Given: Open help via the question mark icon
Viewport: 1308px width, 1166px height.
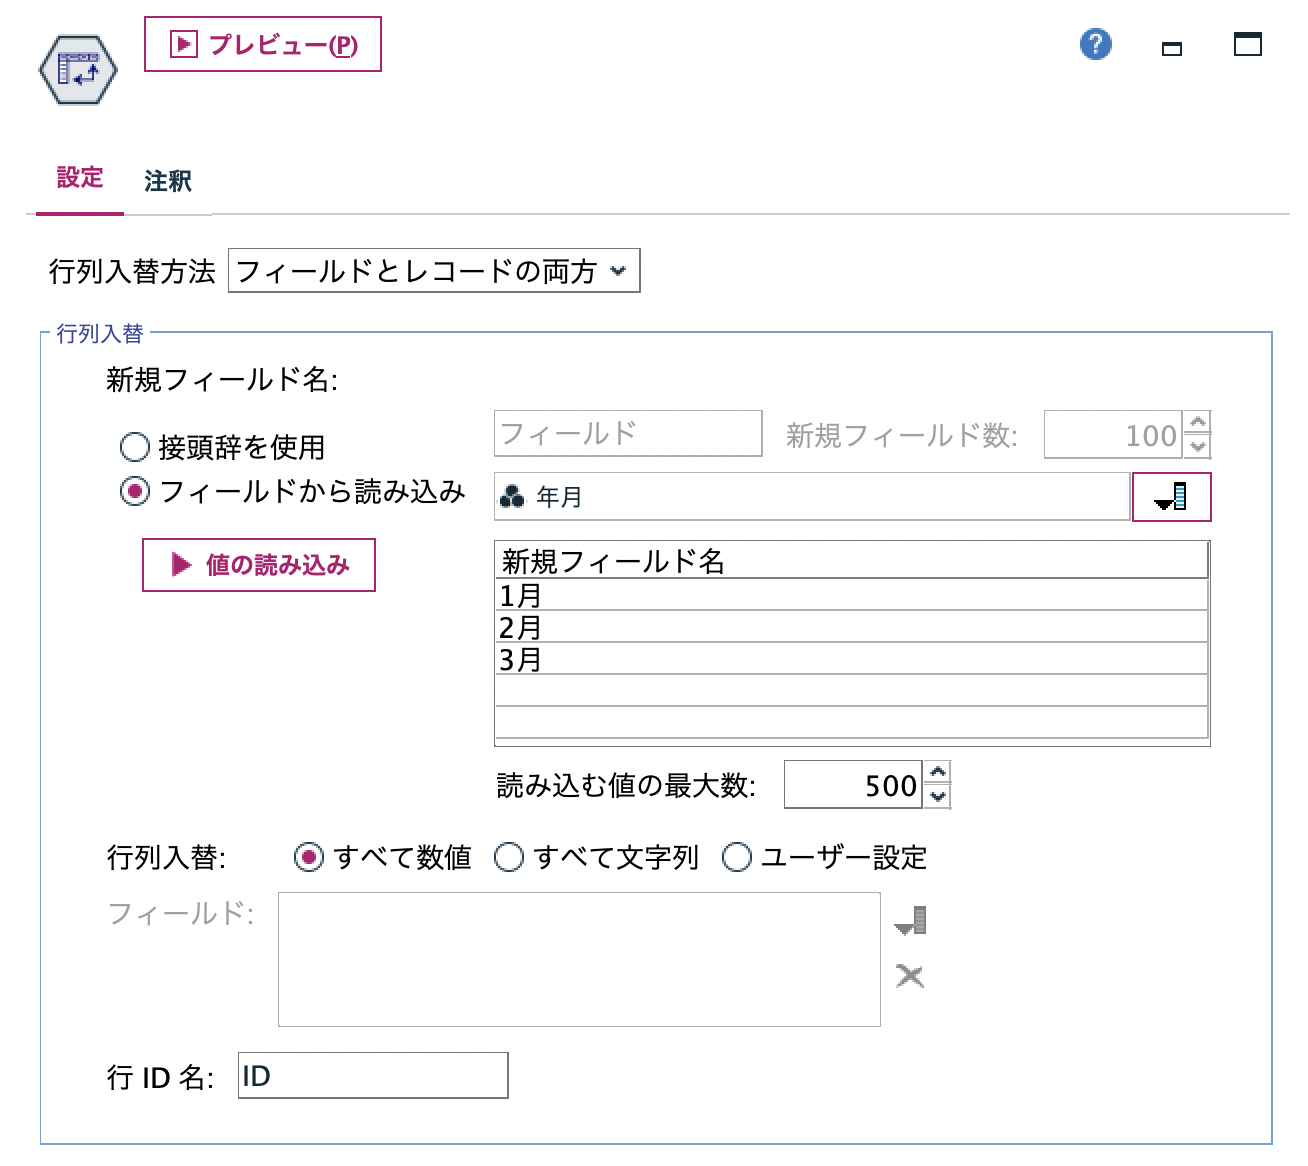Looking at the screenshot, I should pos(1094,45).
